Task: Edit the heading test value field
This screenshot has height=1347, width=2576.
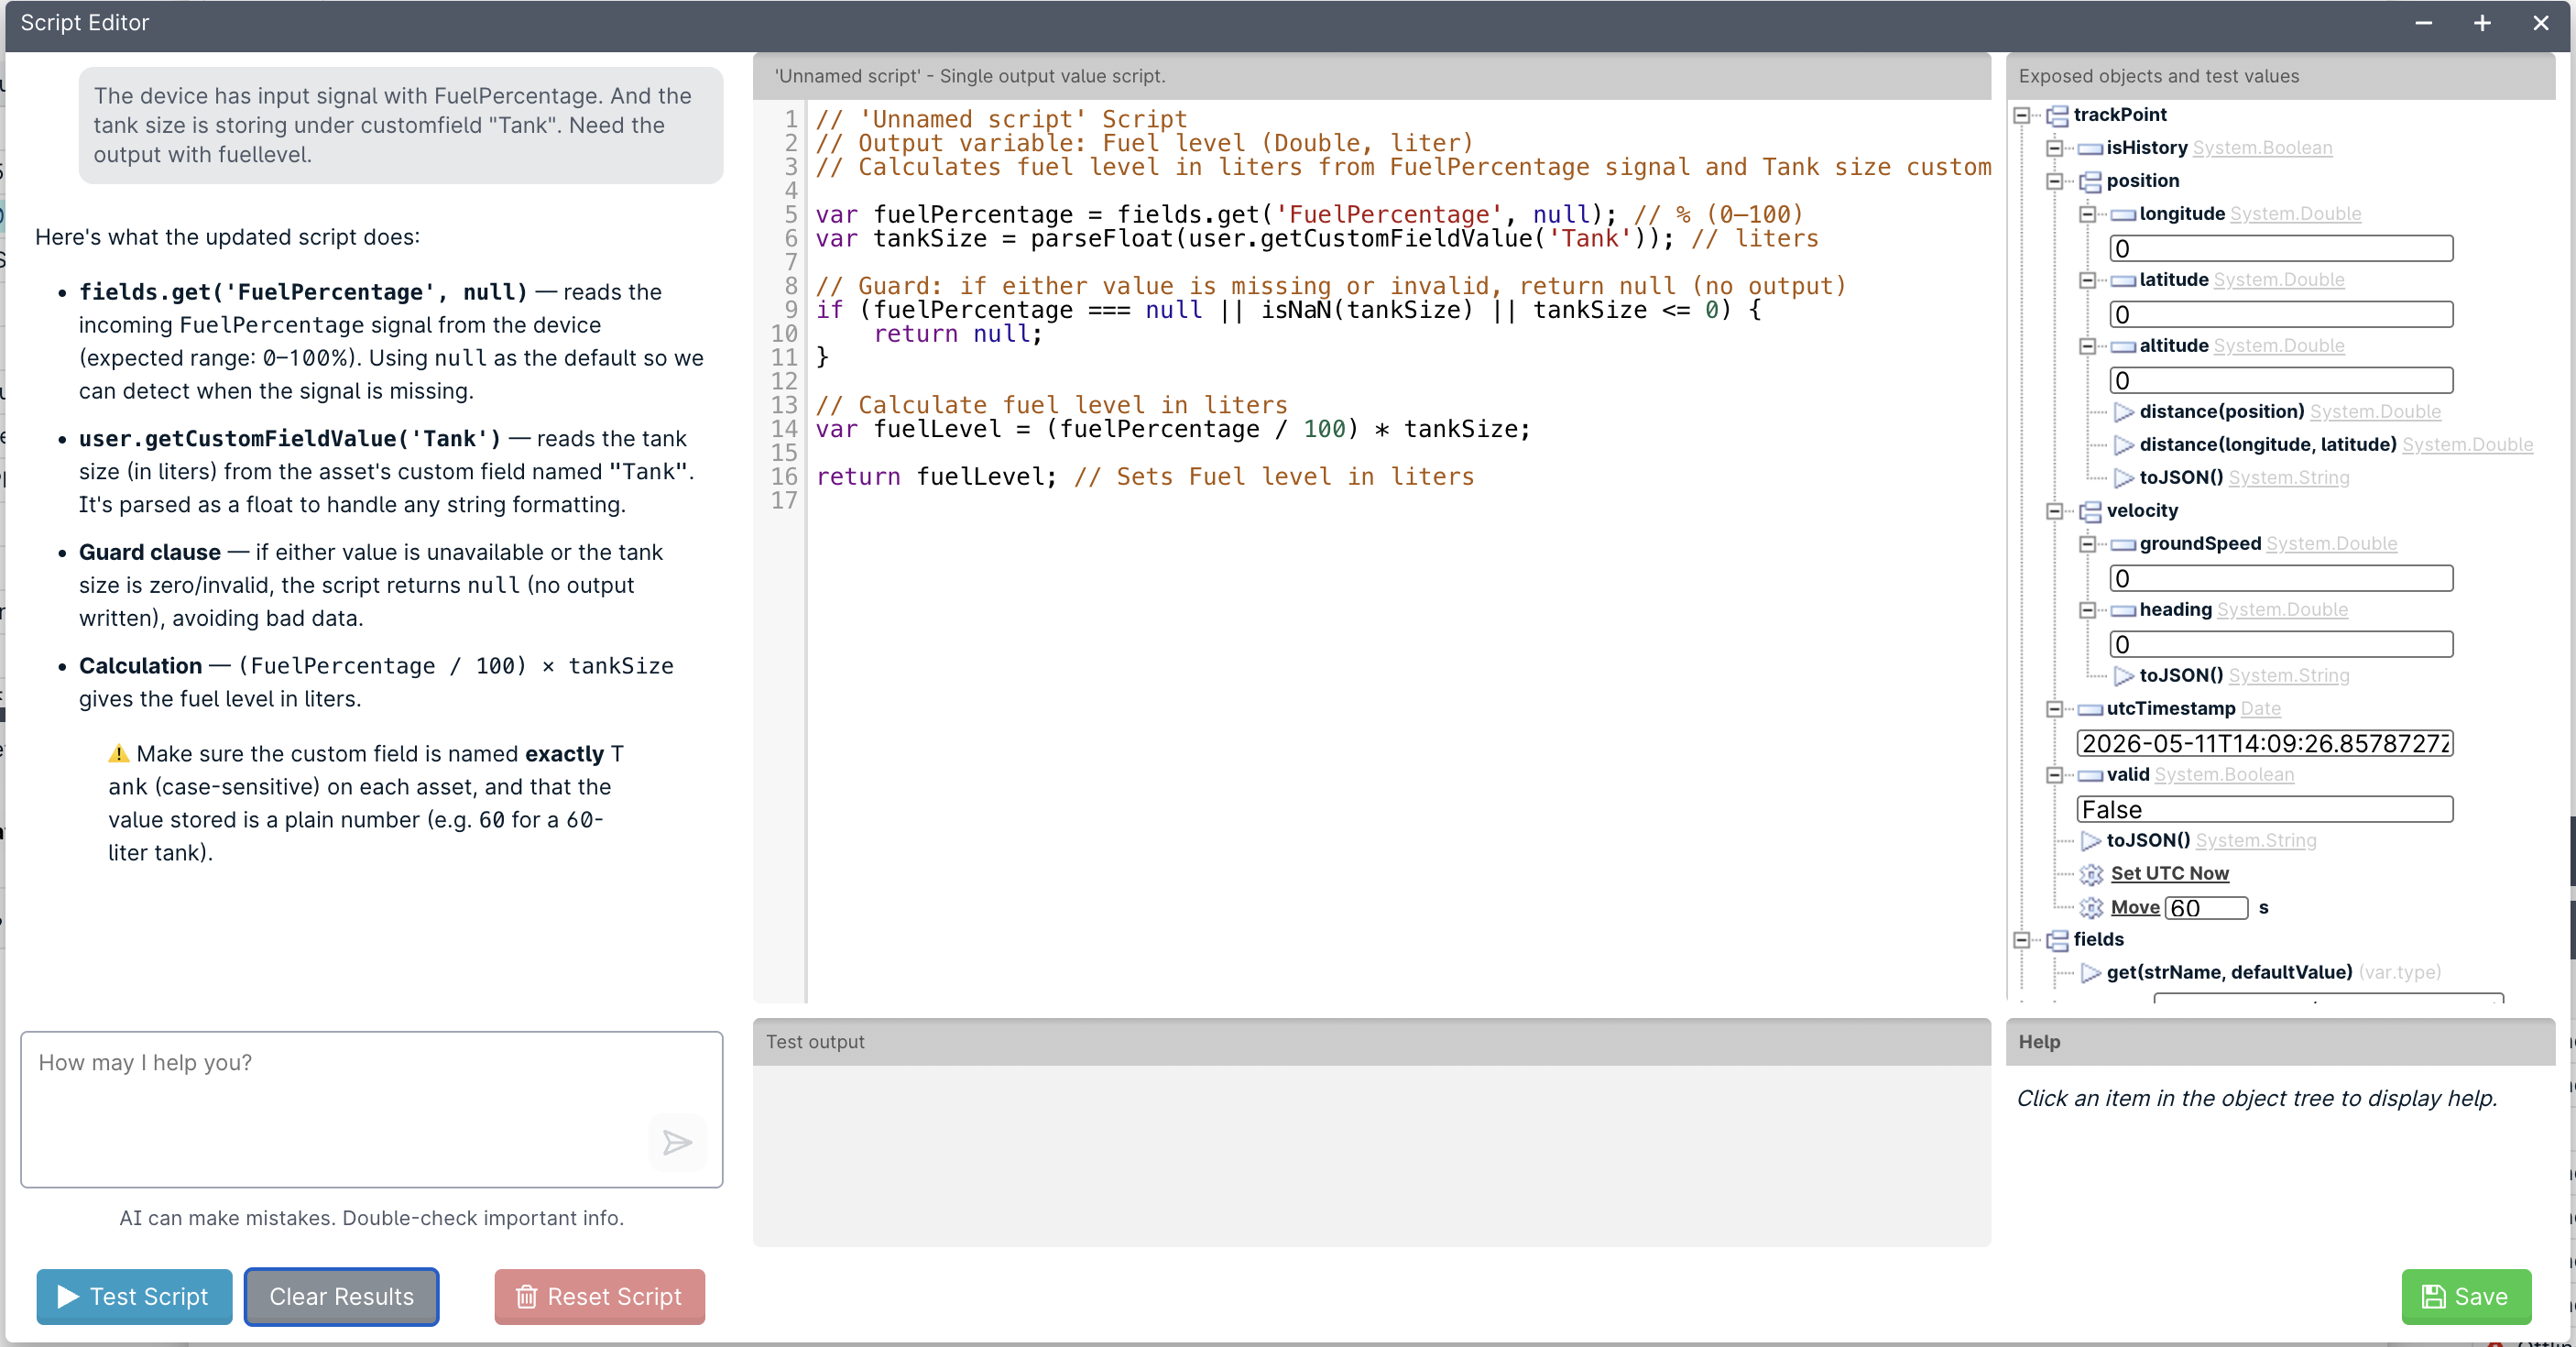Action: click(x=2281, y=644)
